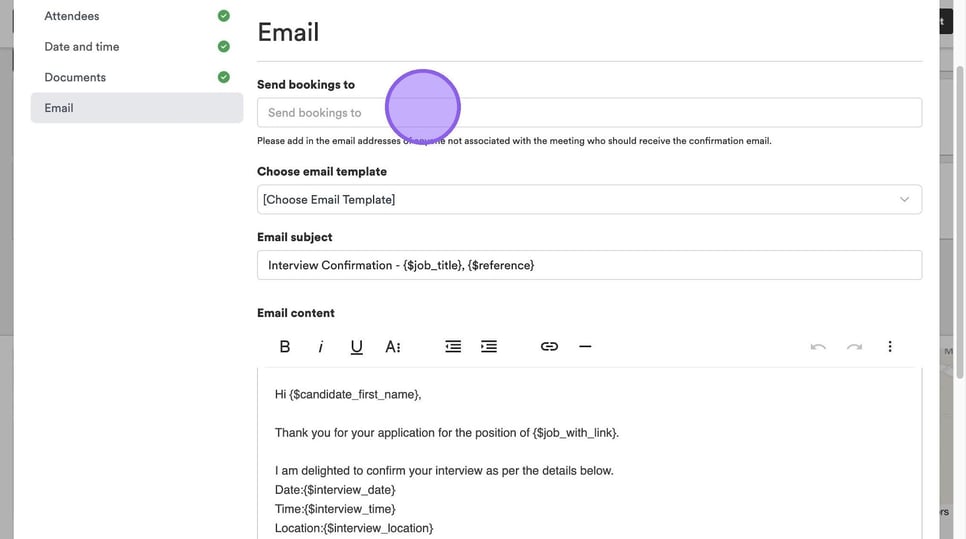The image size is (966, 539).
Task: Apply italic formatting to email content
Action: pyautogui.click(x=321, y=347)
